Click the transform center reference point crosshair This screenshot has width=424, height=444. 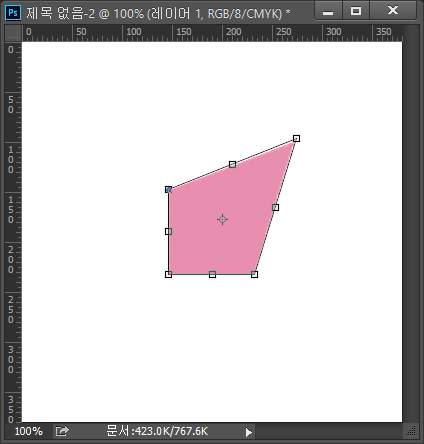pos(222,219)
